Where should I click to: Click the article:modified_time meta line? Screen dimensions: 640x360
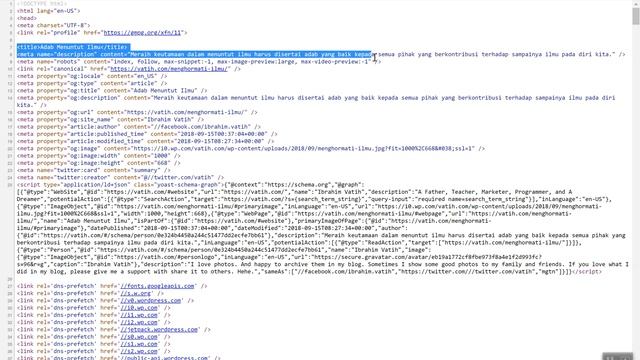[145, 141]
